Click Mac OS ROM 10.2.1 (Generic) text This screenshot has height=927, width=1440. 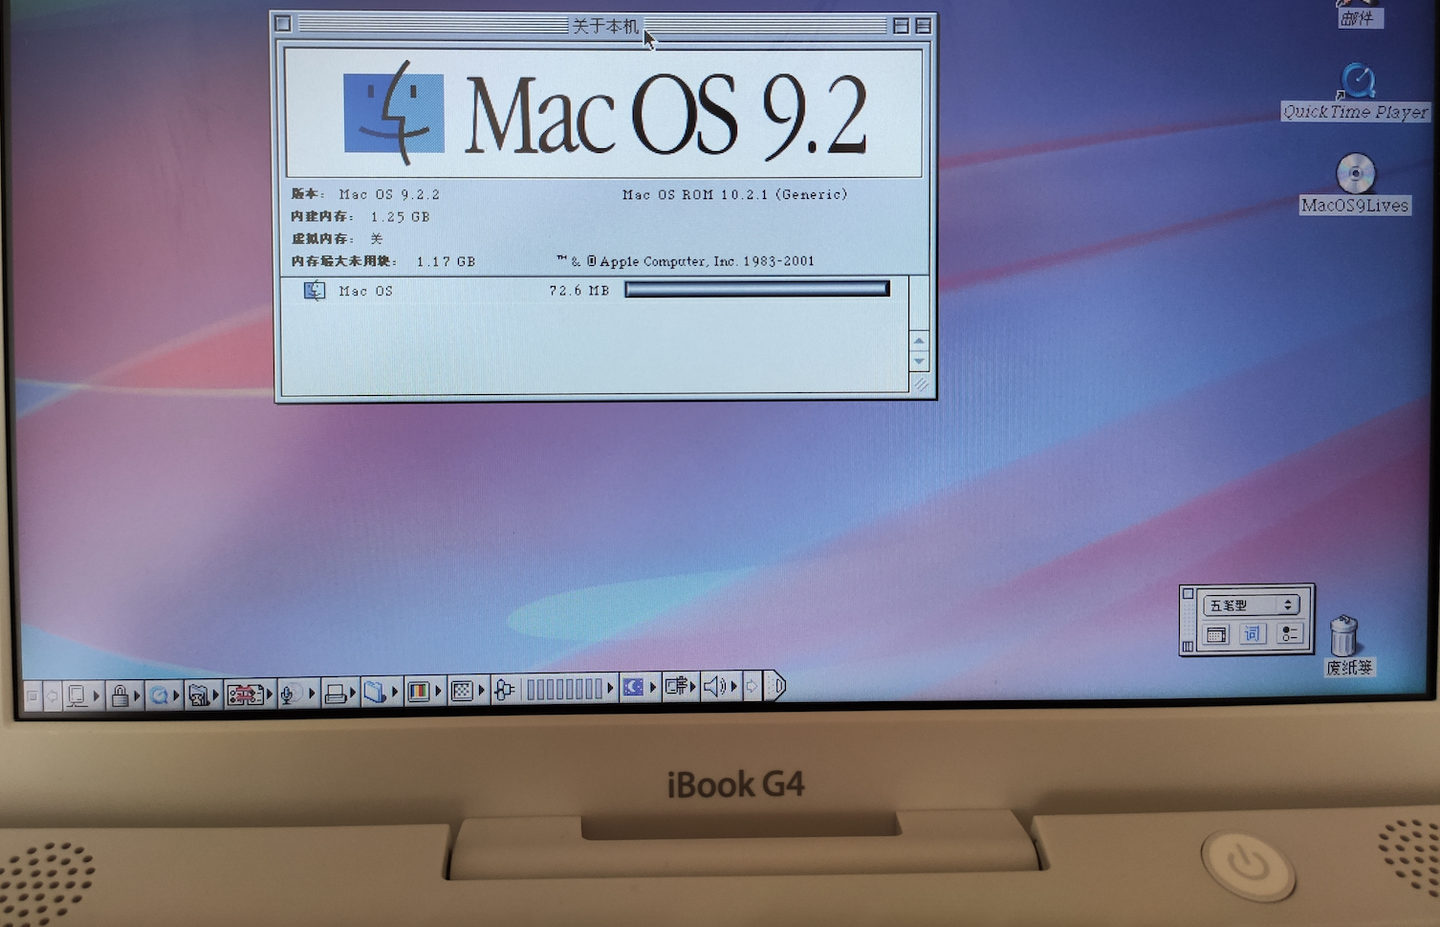tap(735, 195)
